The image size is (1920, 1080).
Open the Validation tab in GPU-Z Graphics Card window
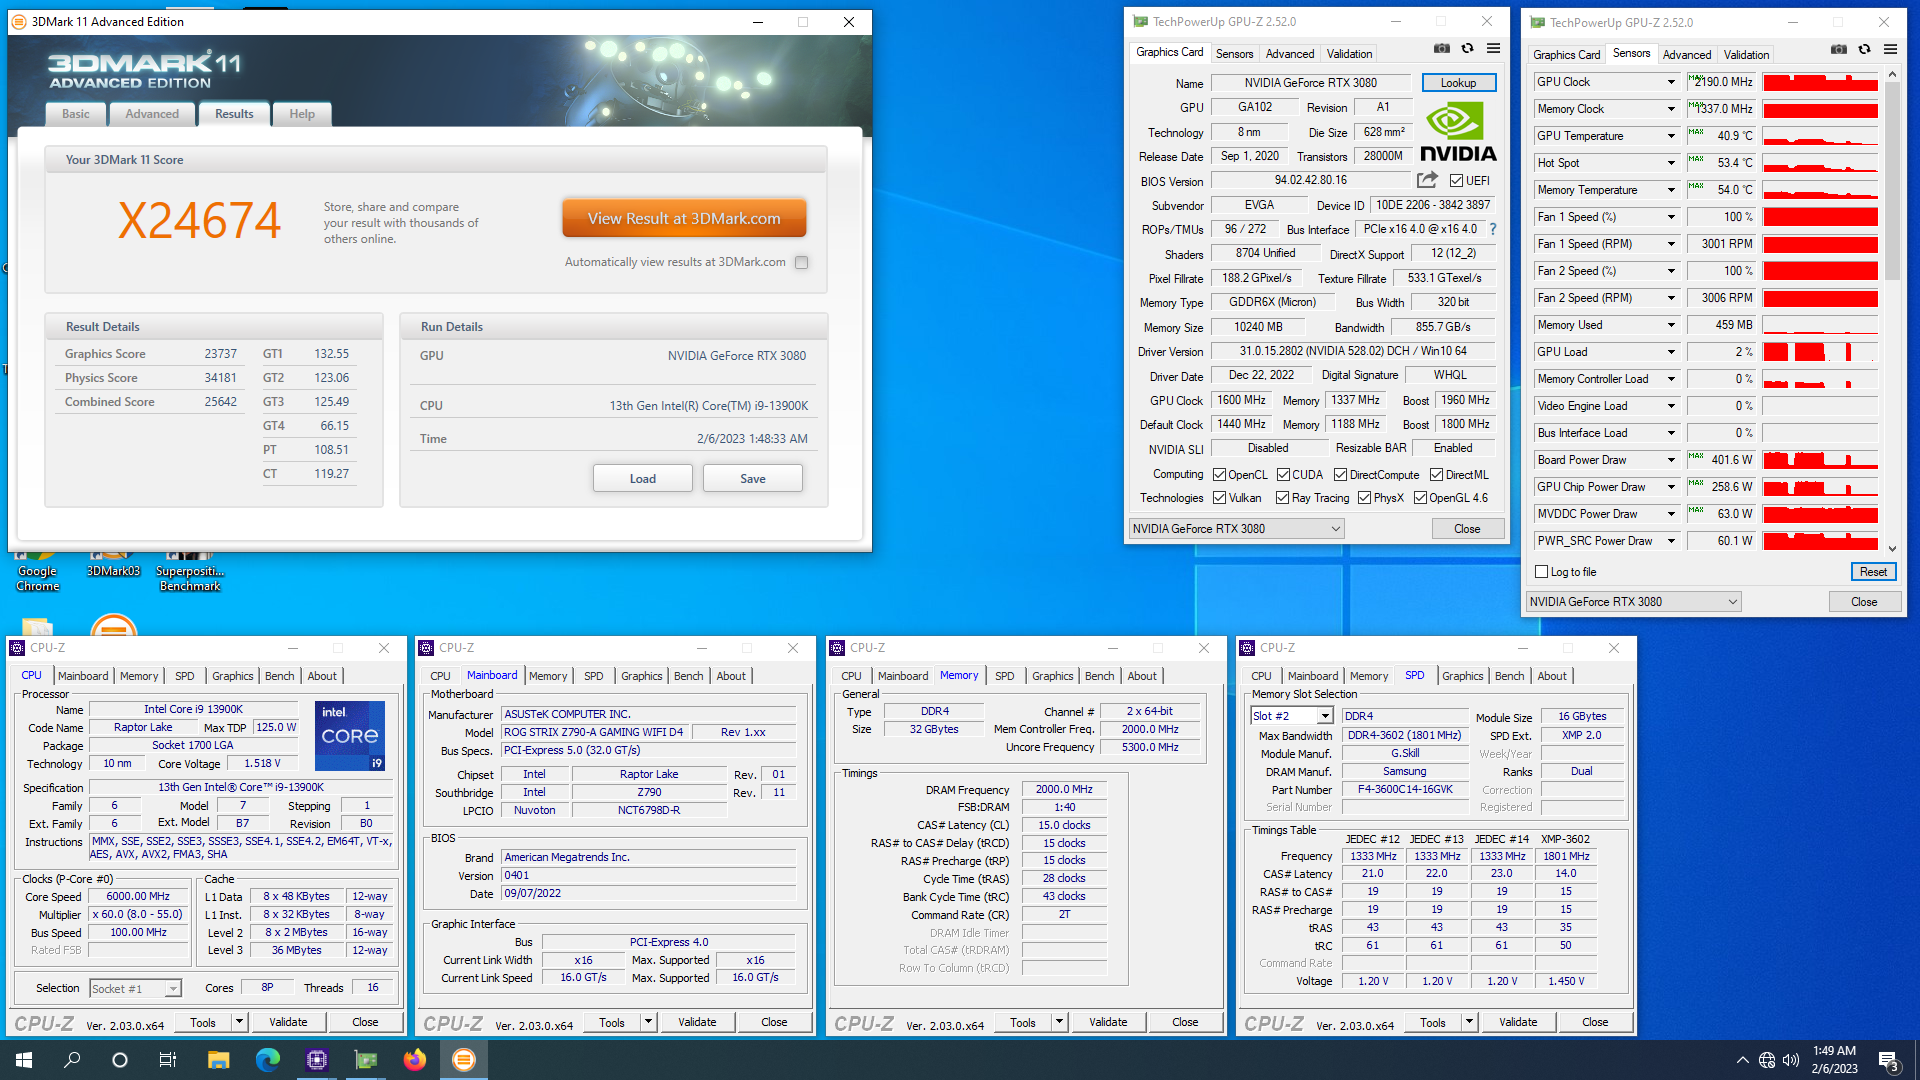click(1349, 54)
